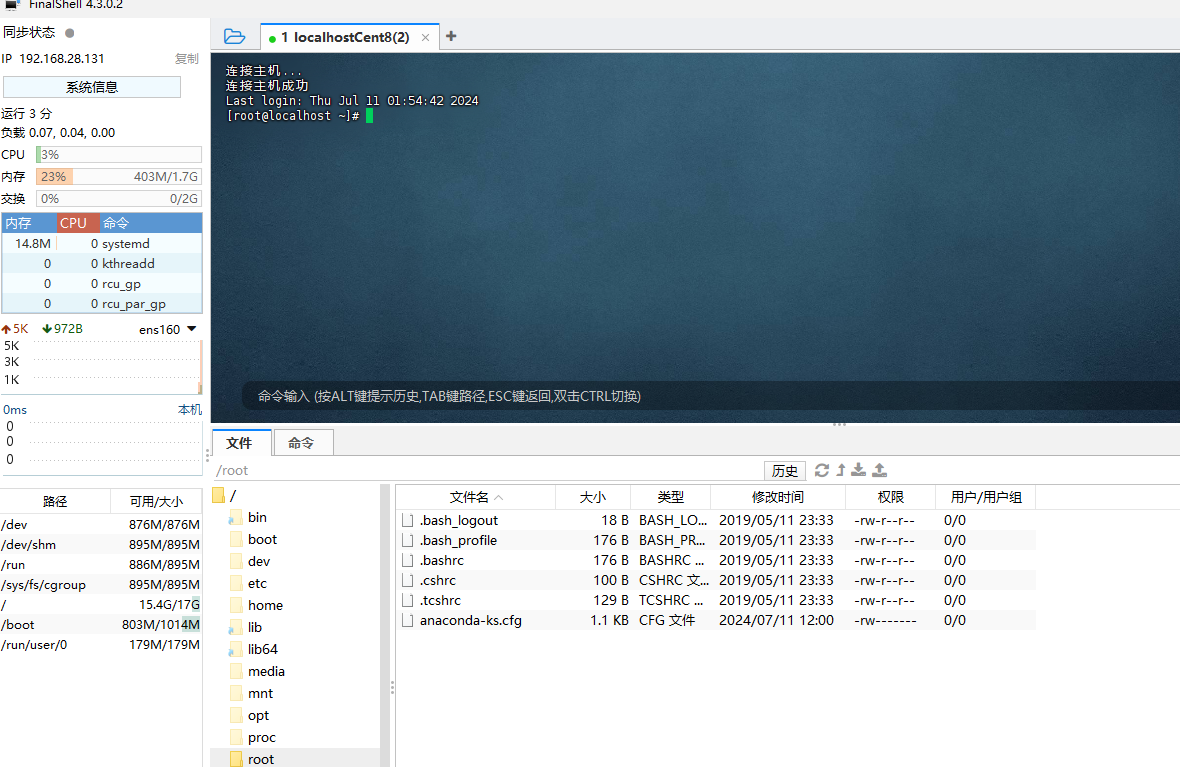Open the connection manager folder icon
Image resolution: width=1180 pixels, height=767 pixels.
pyautogui.click(x=234, y=37)
